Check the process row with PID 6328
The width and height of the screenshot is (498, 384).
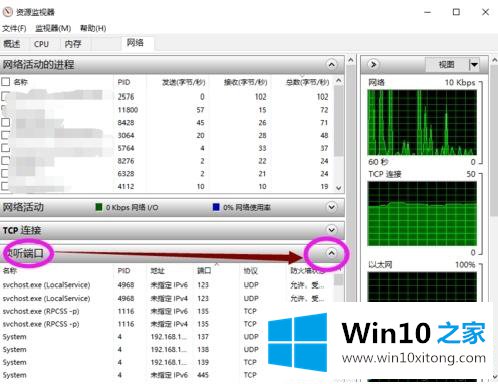[6, 173]
